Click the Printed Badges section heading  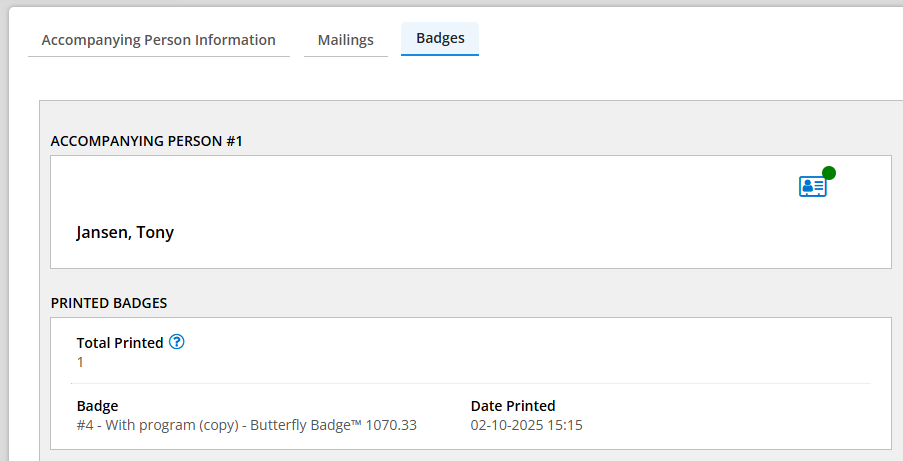(x=108, y=302)
